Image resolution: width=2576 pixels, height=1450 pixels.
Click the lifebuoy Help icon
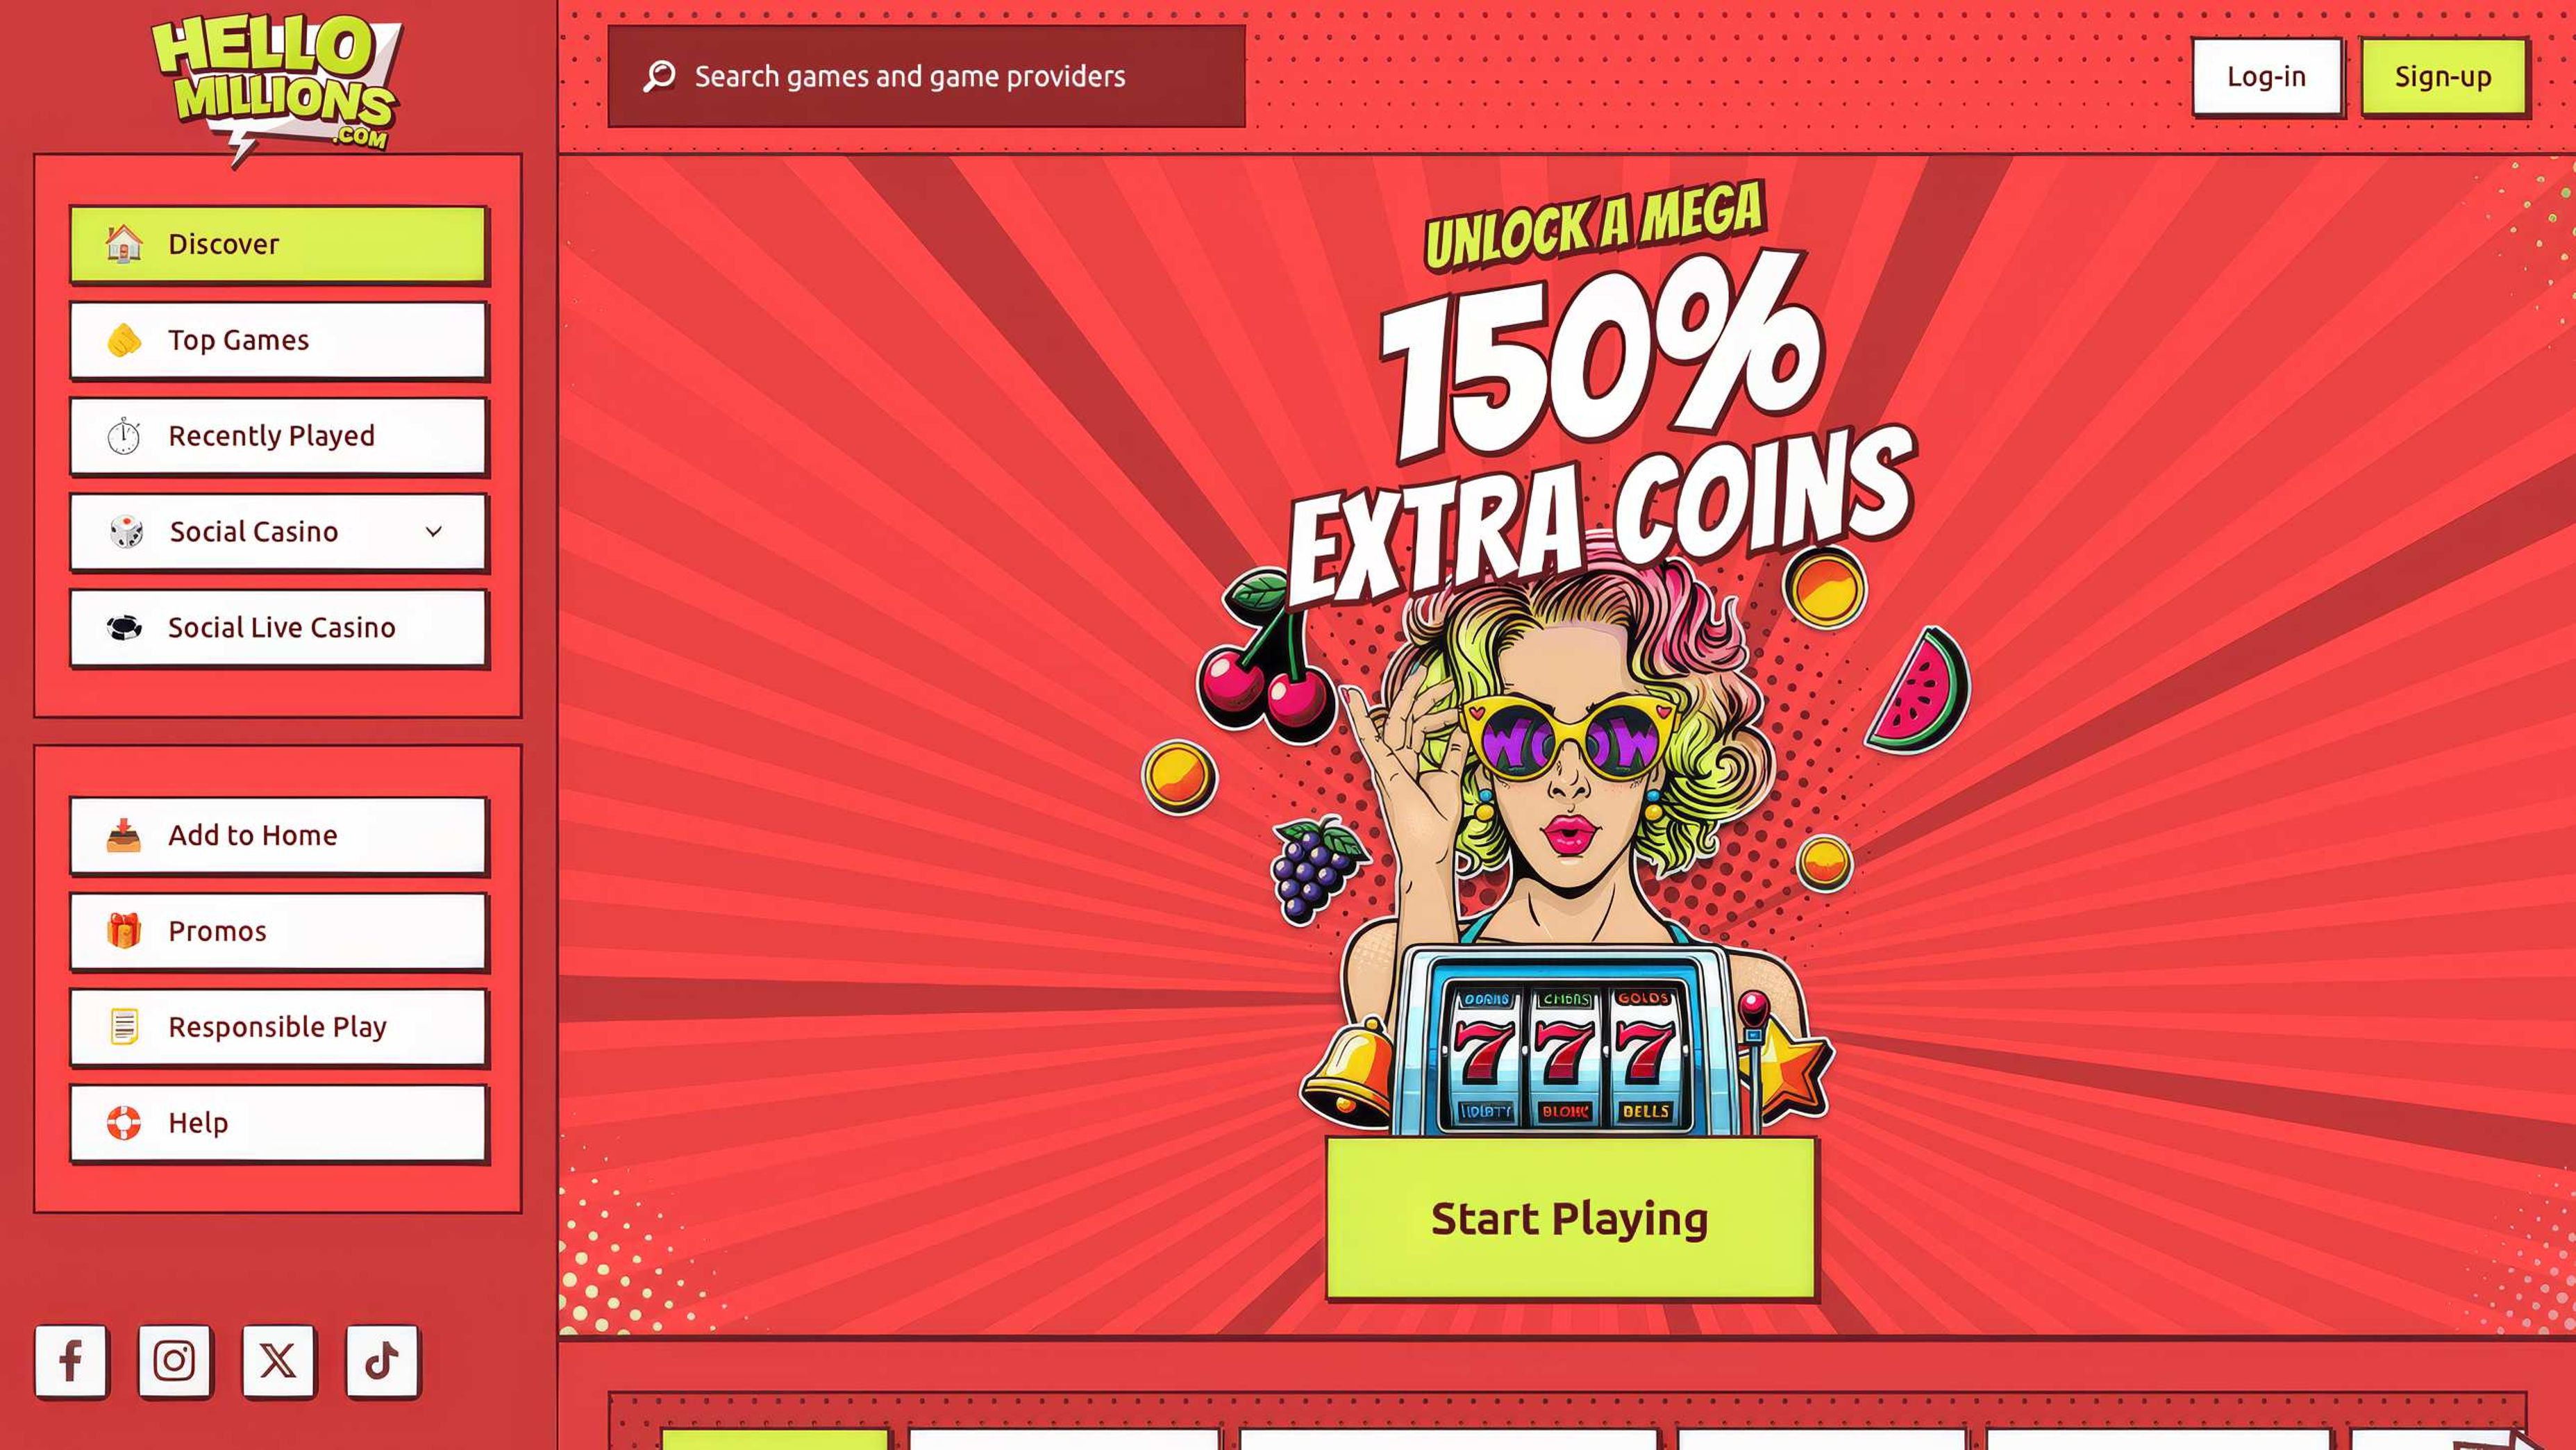(x=124, y=1123)
